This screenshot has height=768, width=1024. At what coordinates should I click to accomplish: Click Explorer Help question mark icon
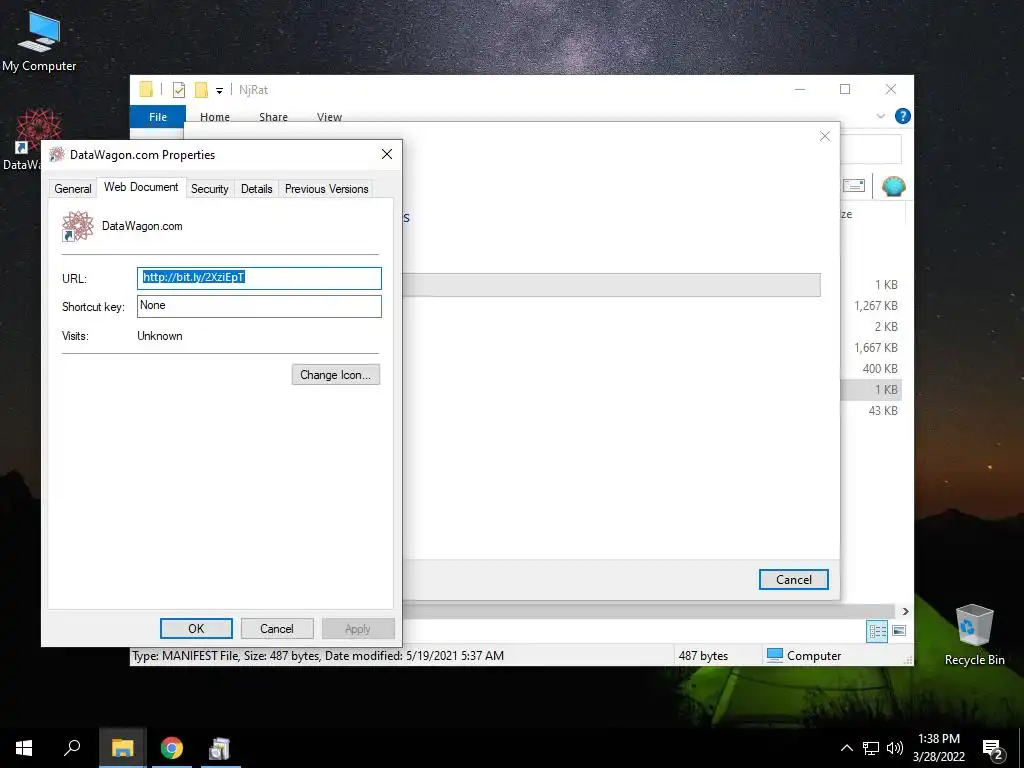pos(903,116)
